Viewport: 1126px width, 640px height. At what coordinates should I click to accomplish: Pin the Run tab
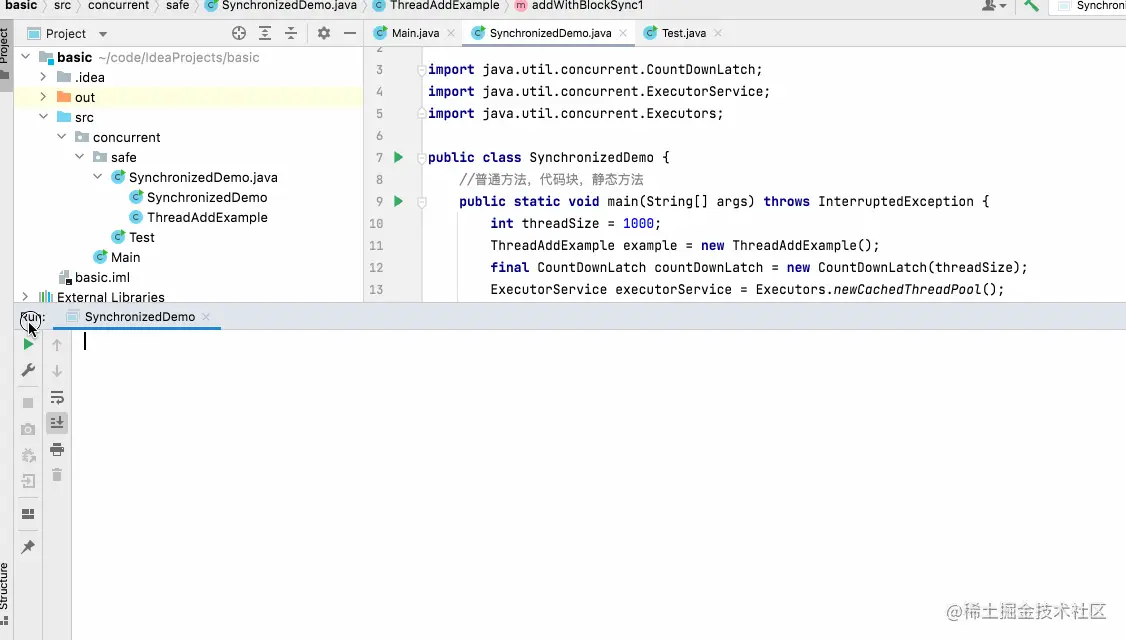[x=28, y=547]
